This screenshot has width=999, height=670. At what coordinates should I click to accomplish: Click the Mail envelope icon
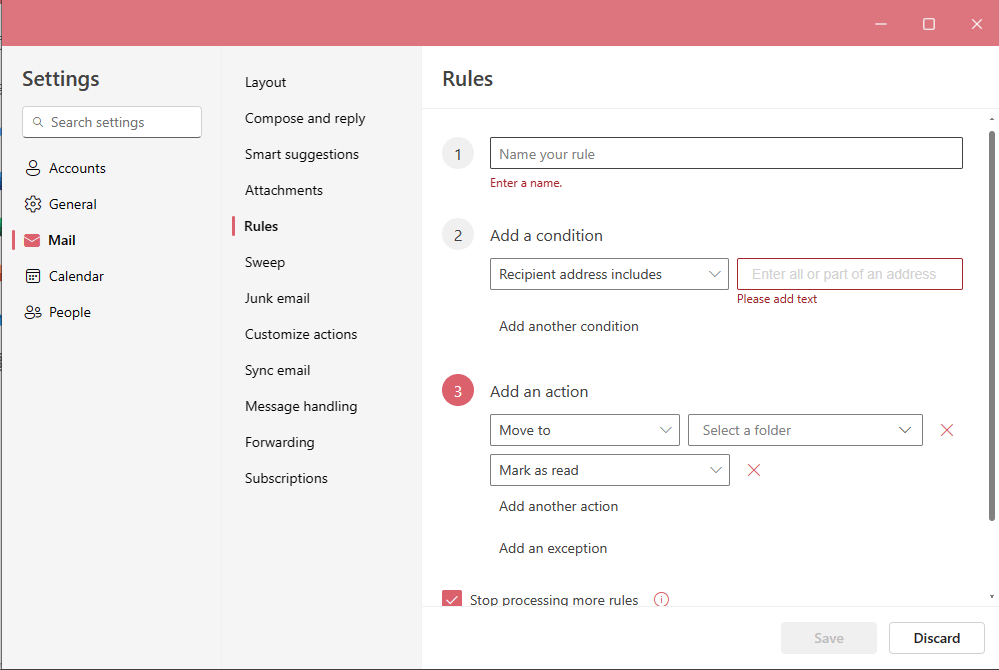click(32, 240)
